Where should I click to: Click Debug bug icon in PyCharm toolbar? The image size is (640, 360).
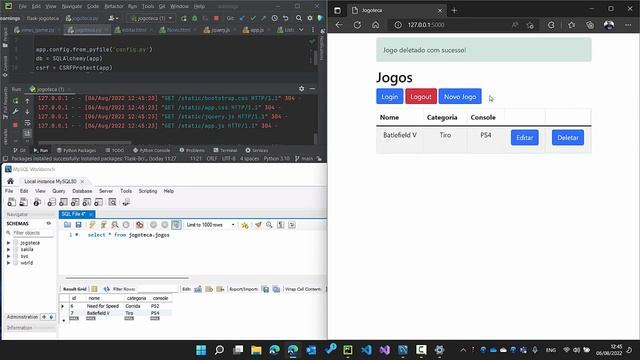(x=195, y=18)
